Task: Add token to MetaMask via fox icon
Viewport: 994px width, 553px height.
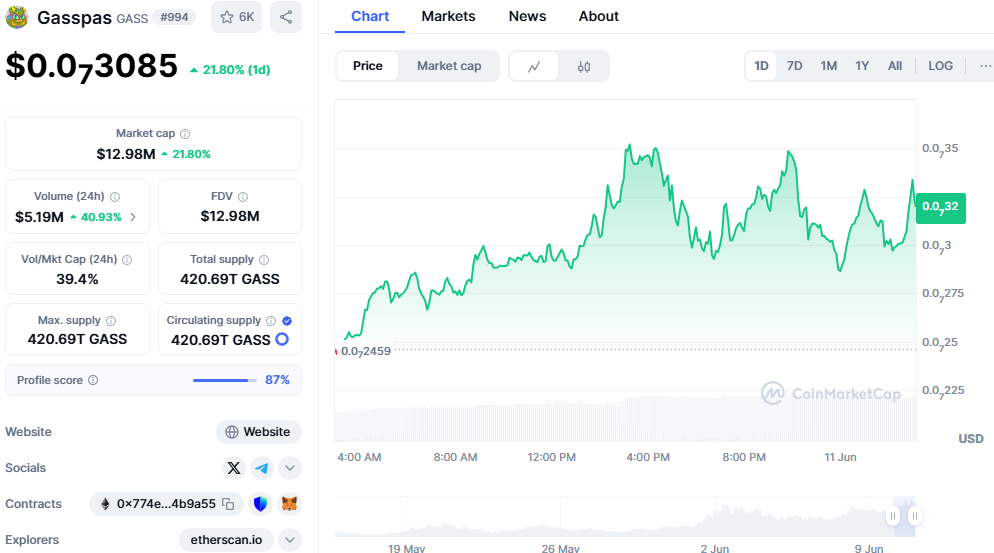Action: (x=289, y=504)
